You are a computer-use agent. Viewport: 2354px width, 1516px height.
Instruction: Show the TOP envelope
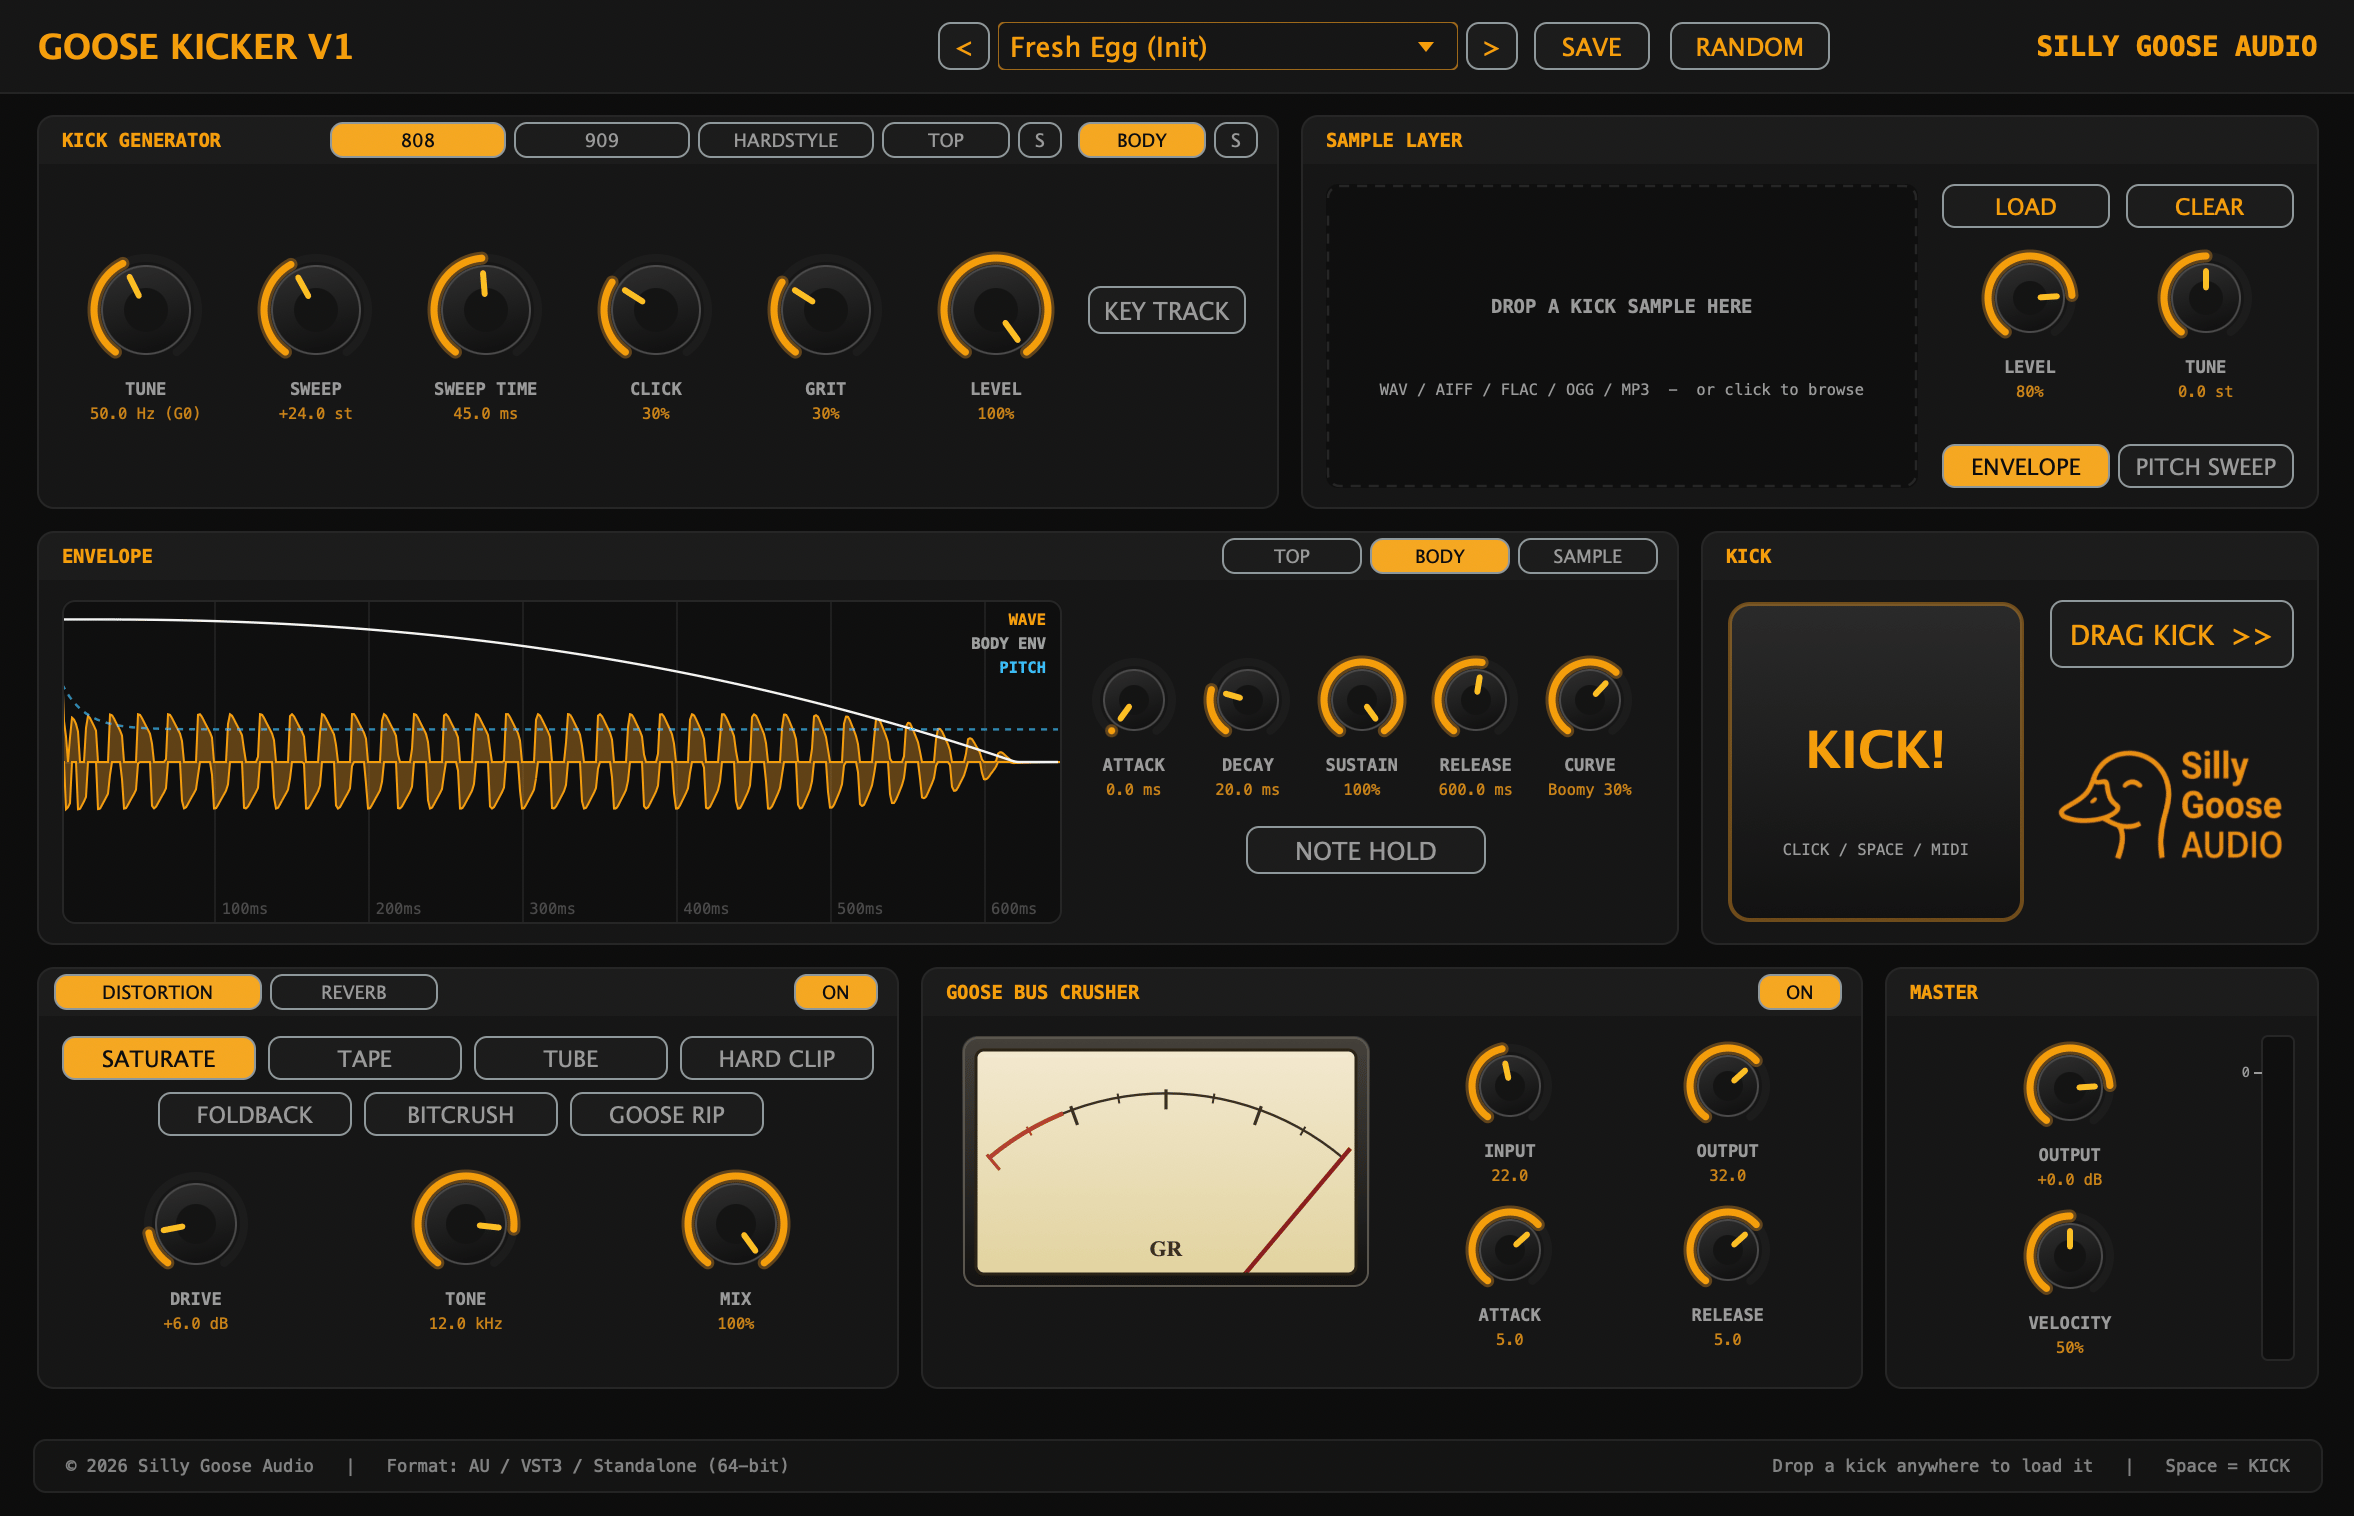pyautogui.click(x=1291, y=556)
